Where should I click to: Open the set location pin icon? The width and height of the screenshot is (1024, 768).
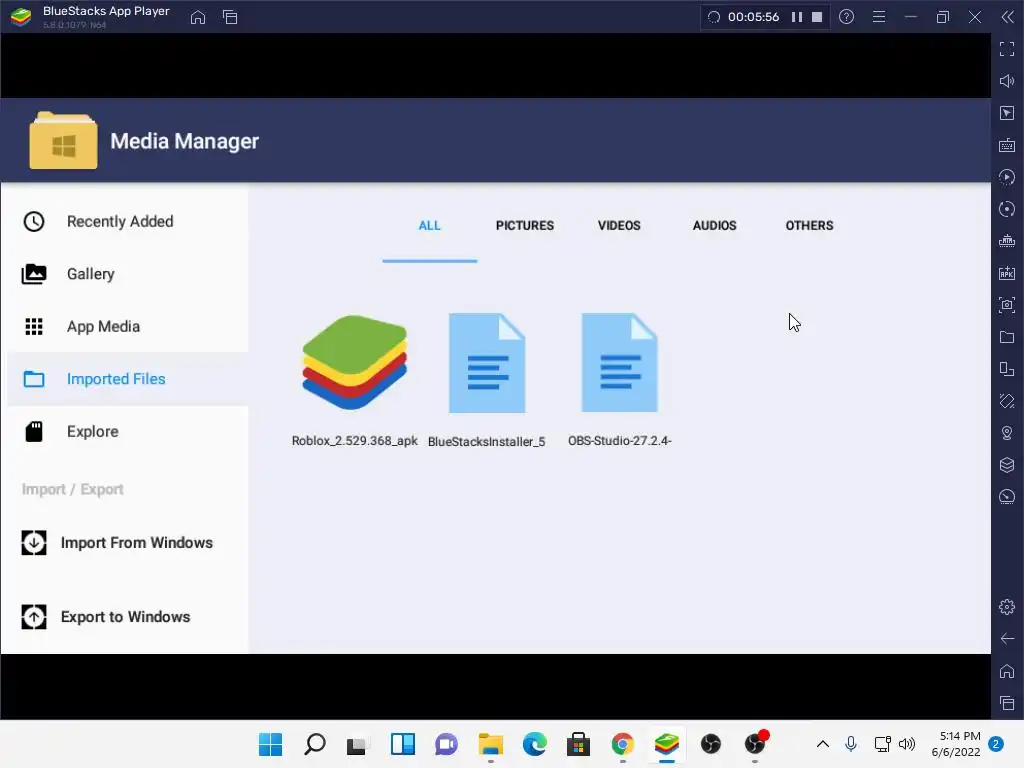(x=1007, y=433)
